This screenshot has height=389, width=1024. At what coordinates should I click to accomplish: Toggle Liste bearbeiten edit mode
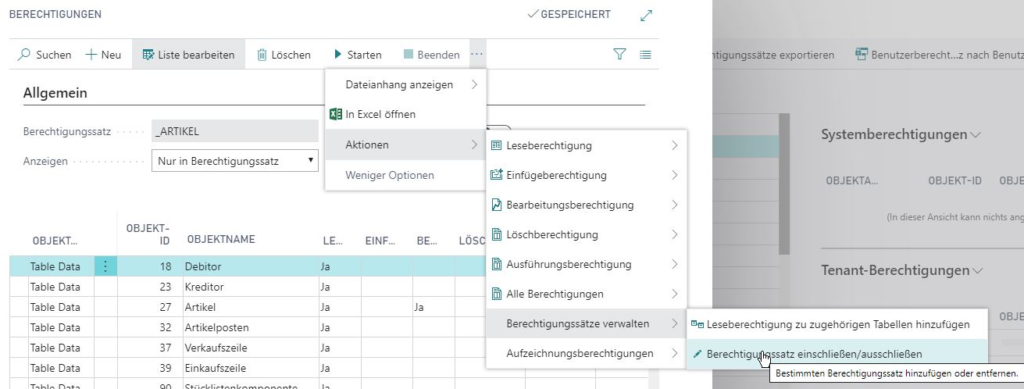tap(188, 55)
